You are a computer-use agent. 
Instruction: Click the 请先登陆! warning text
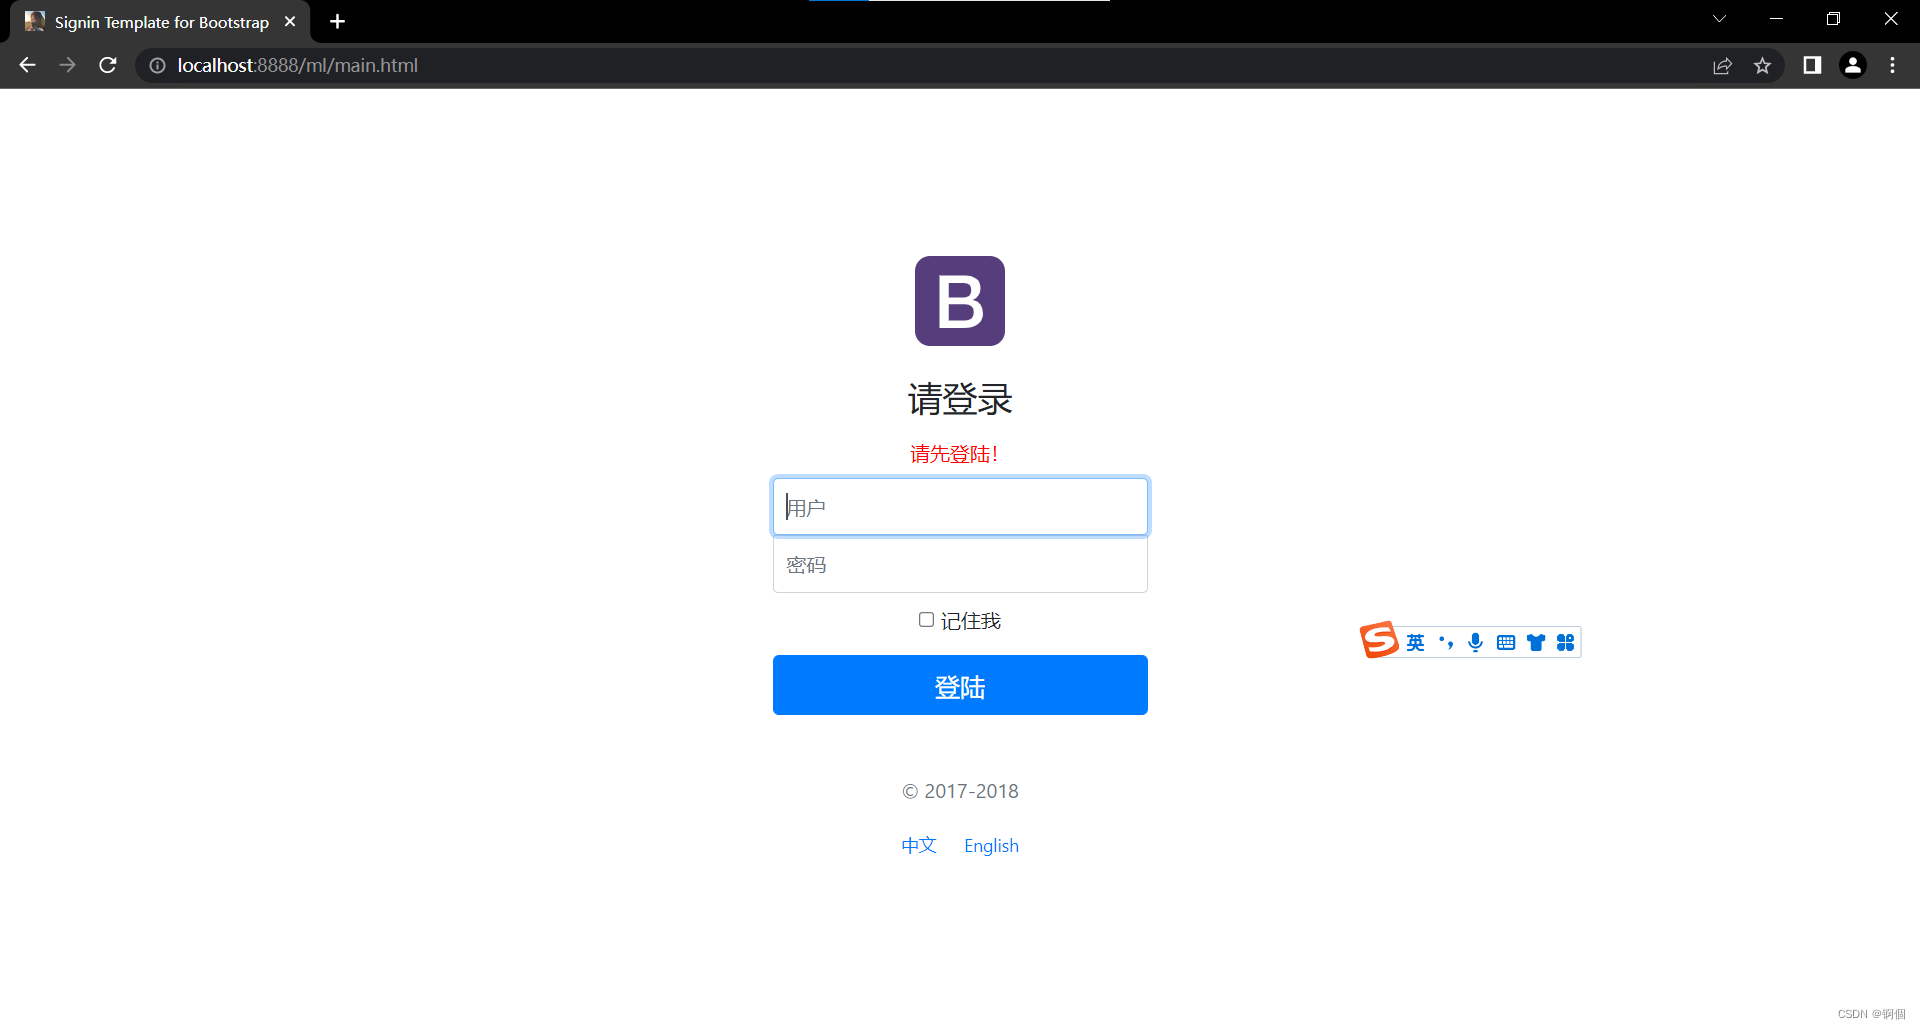tap(954, 454)
